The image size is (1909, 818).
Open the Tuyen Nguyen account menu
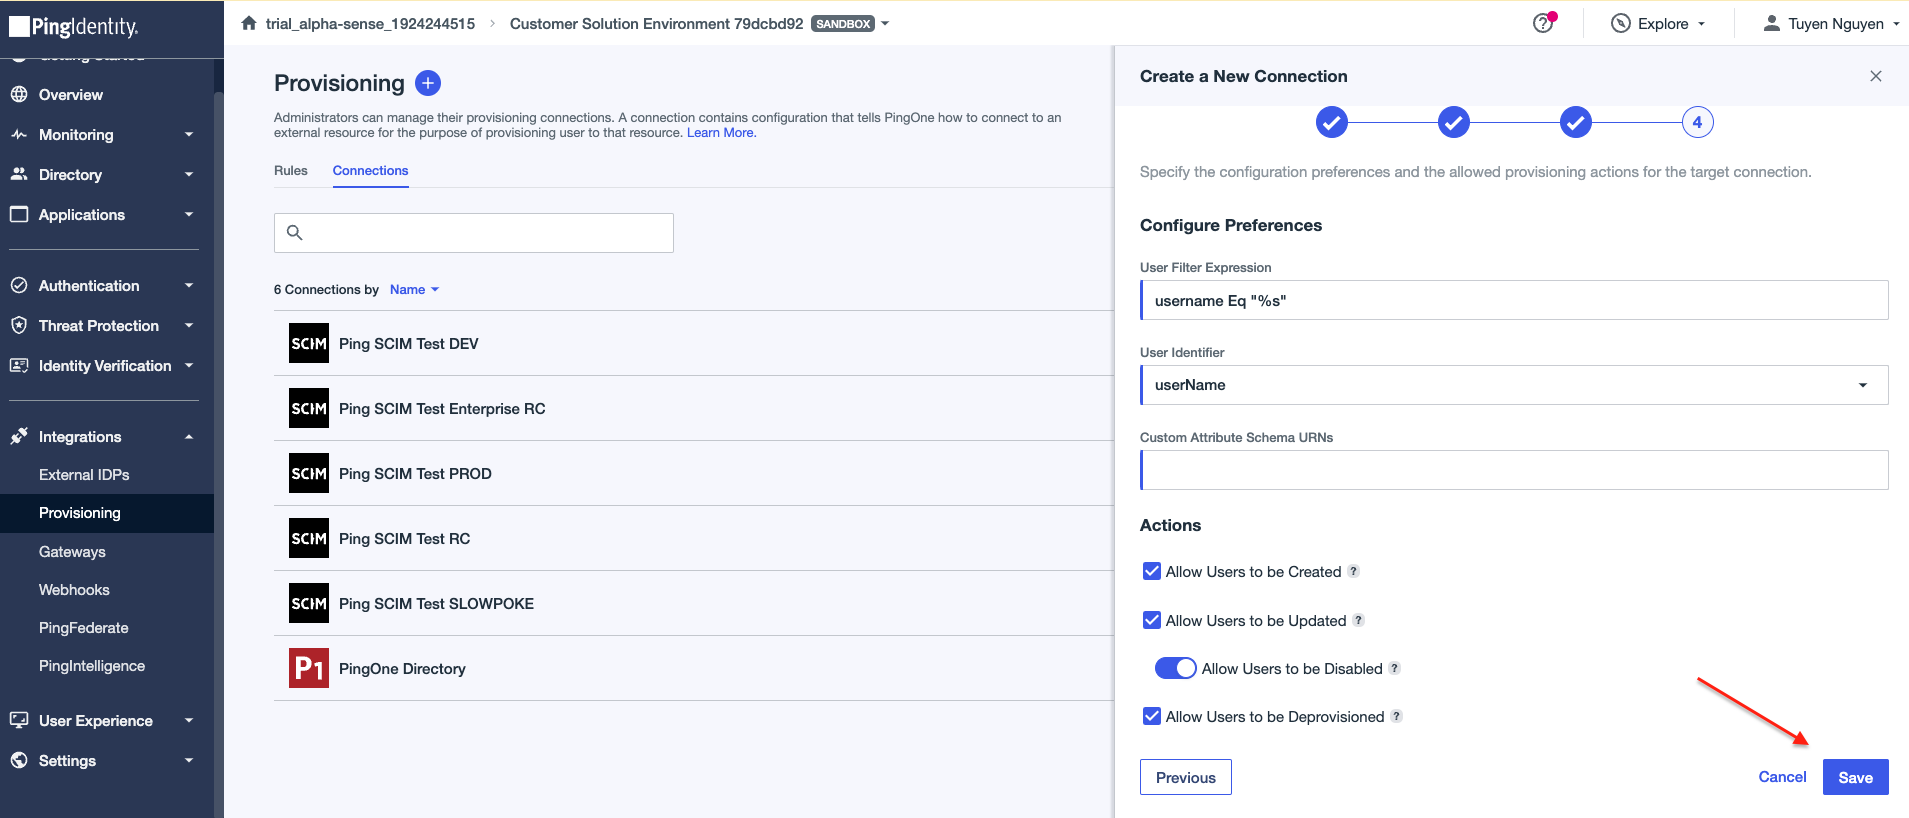(x=1831, y=23)
